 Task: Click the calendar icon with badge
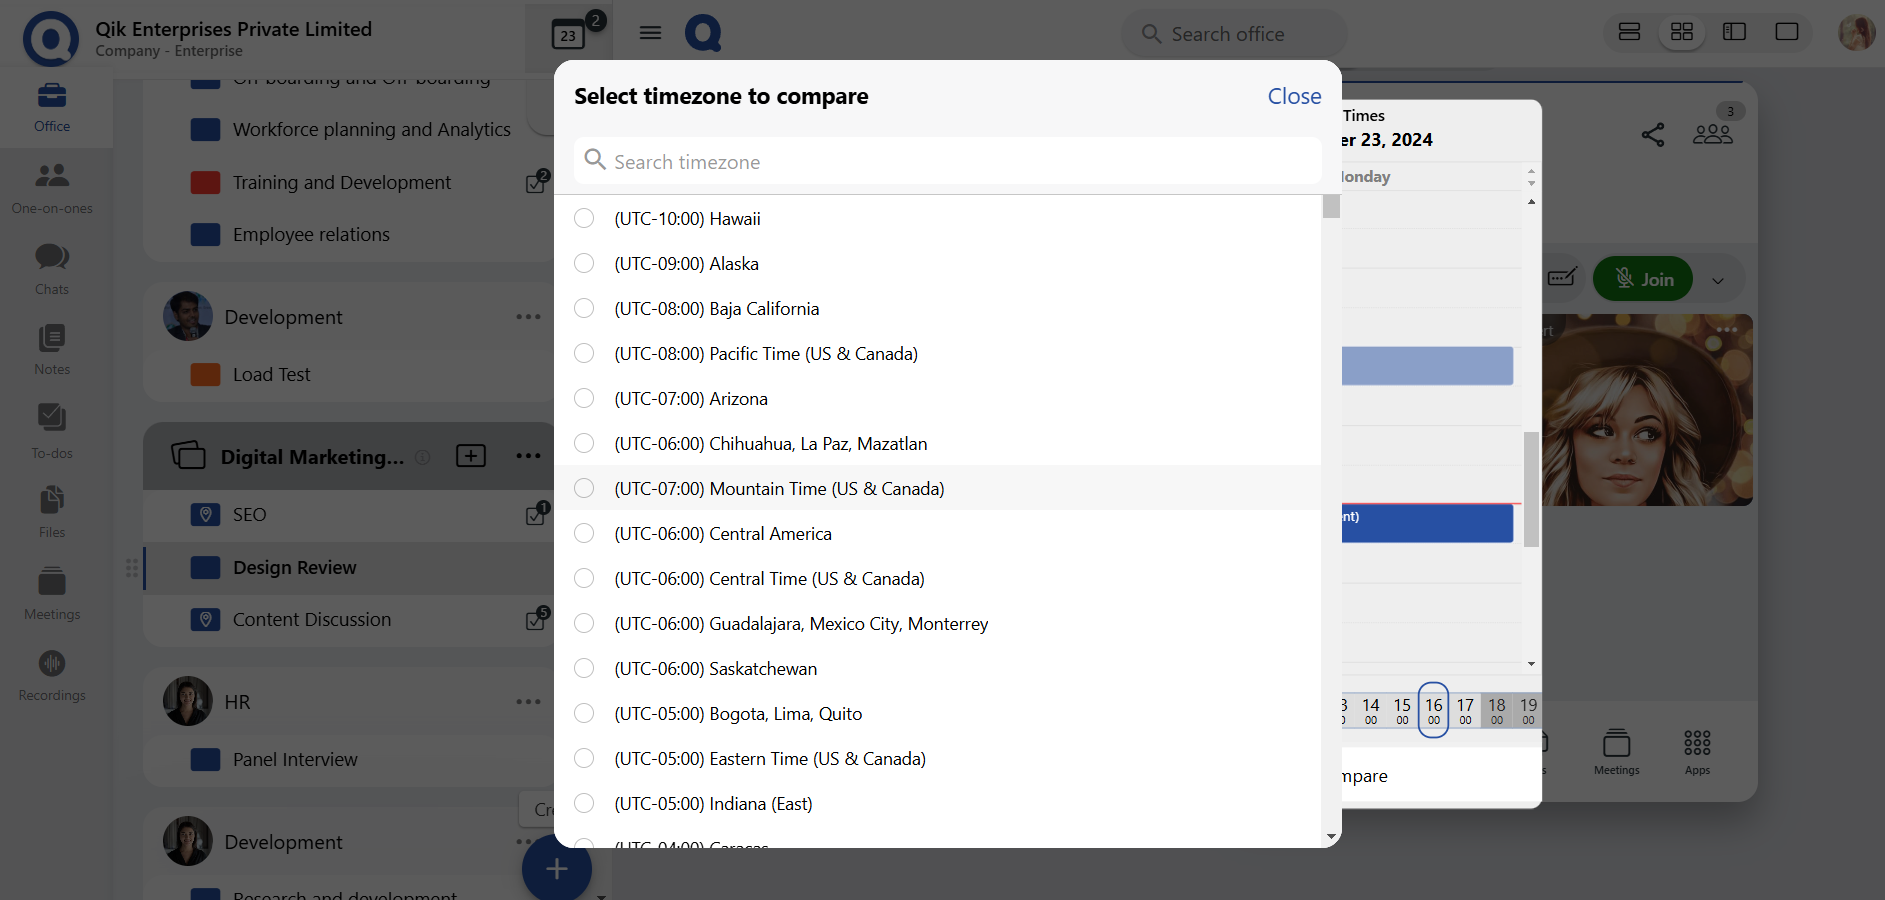pyautogui.click(x=569, y=35)
